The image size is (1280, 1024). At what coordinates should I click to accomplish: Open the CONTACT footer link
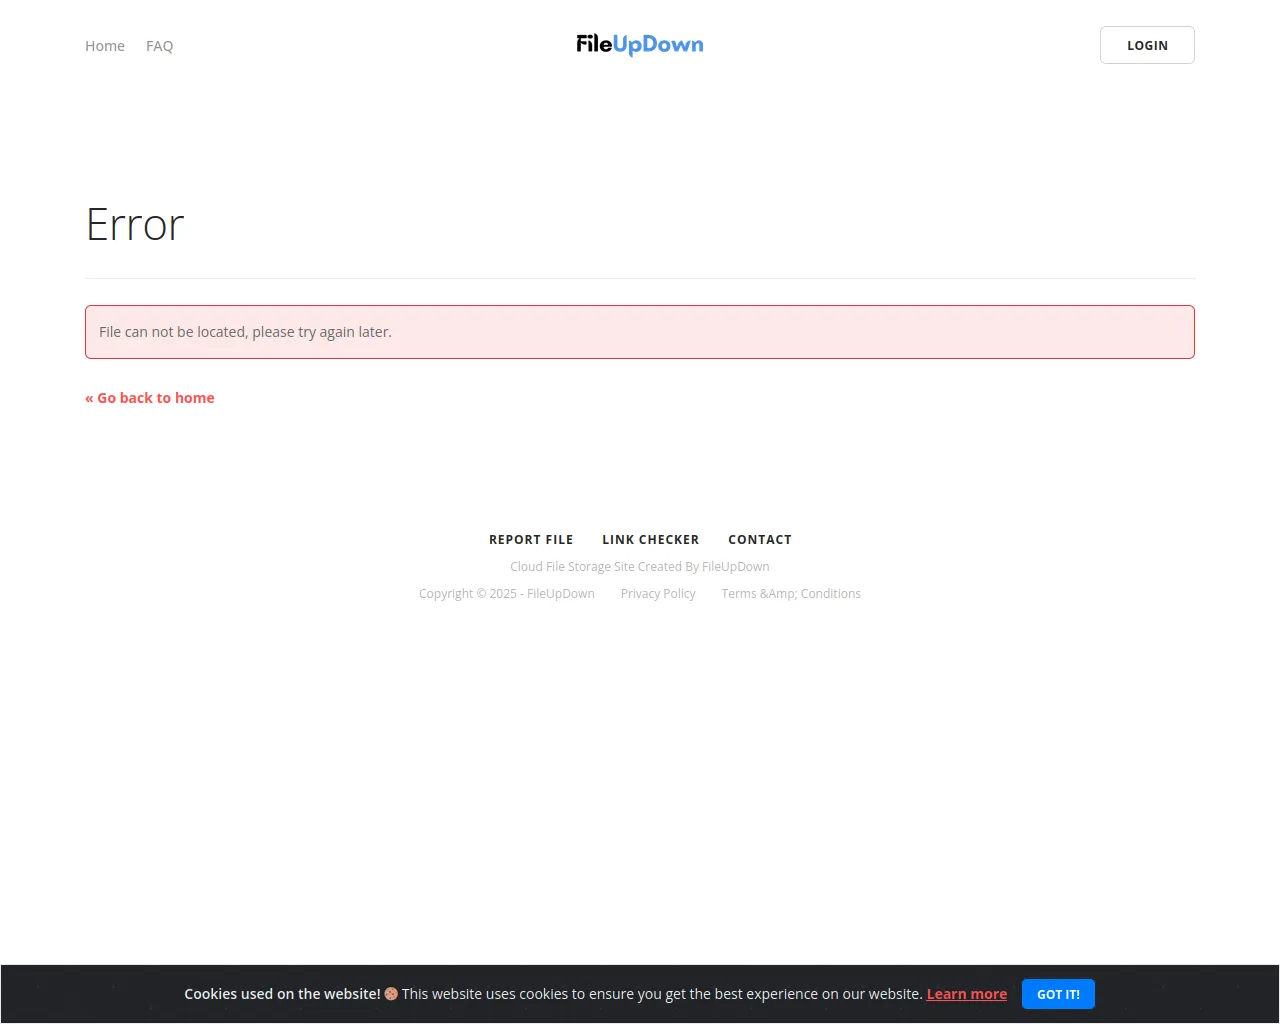[760, 540]
